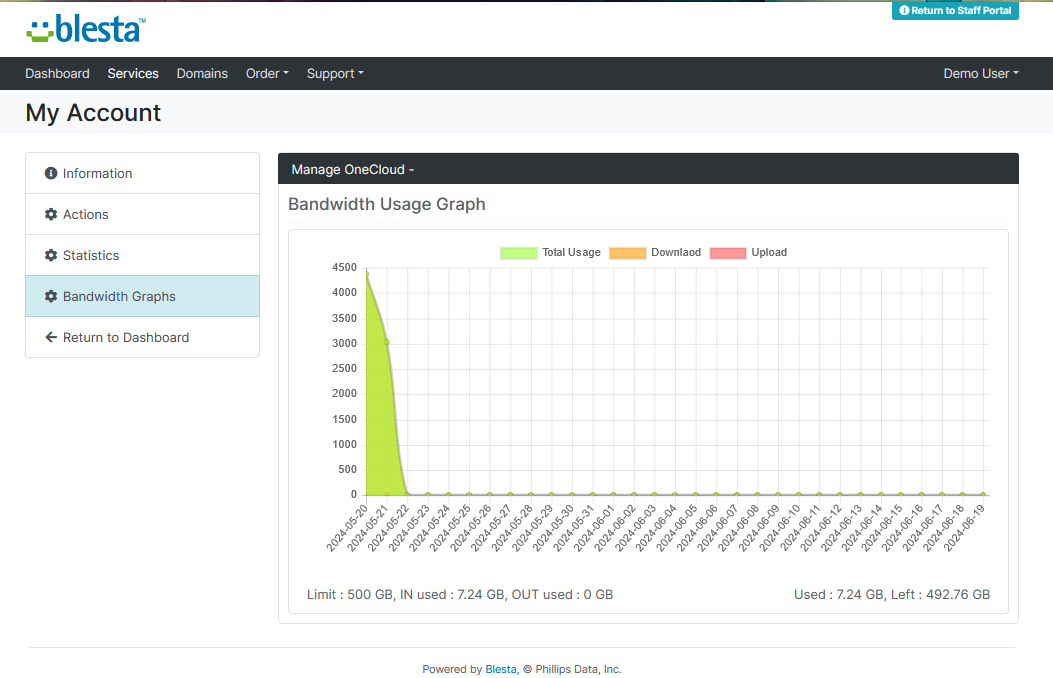Click the 'Phillips Data, Inc.' footer text
Image resolution: width=1053 pixels, height=678 pixels.
point(578,669)
